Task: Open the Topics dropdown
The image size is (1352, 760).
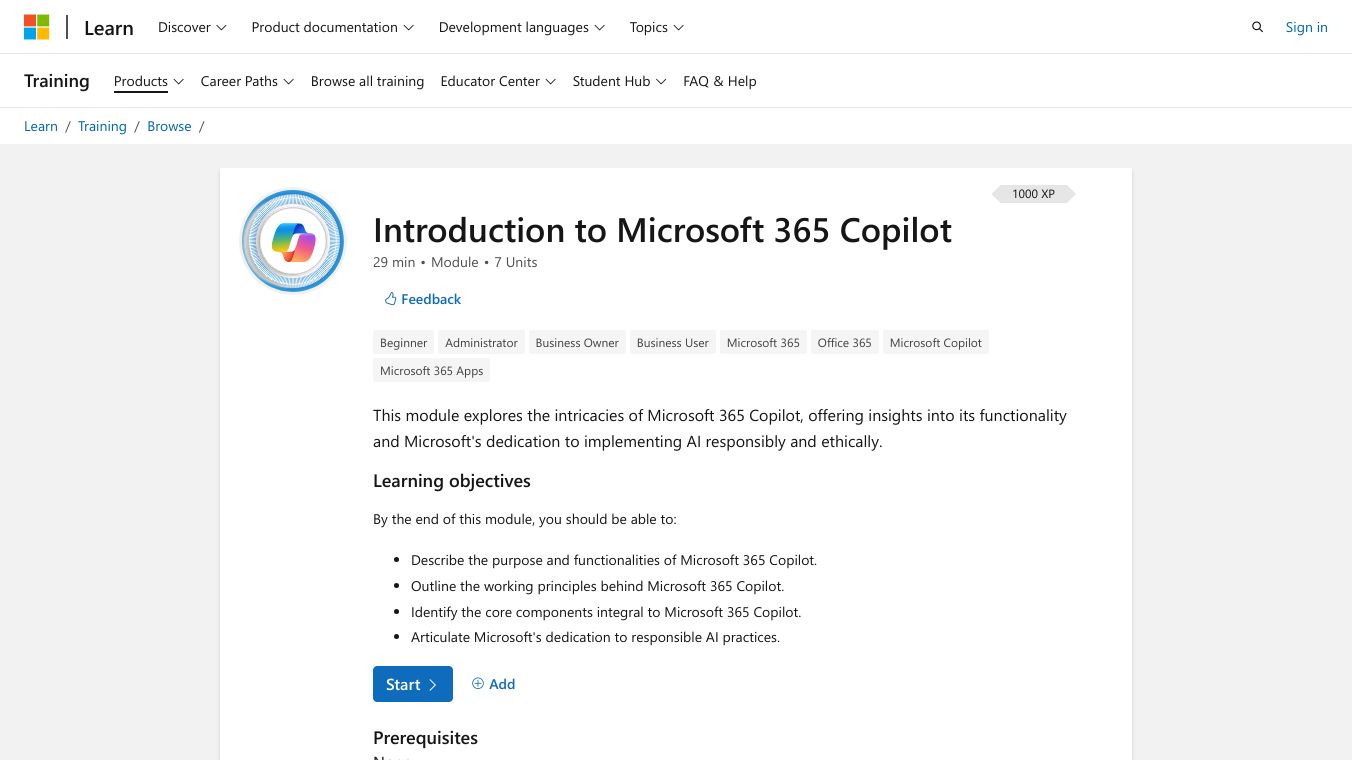Action: 656,27
